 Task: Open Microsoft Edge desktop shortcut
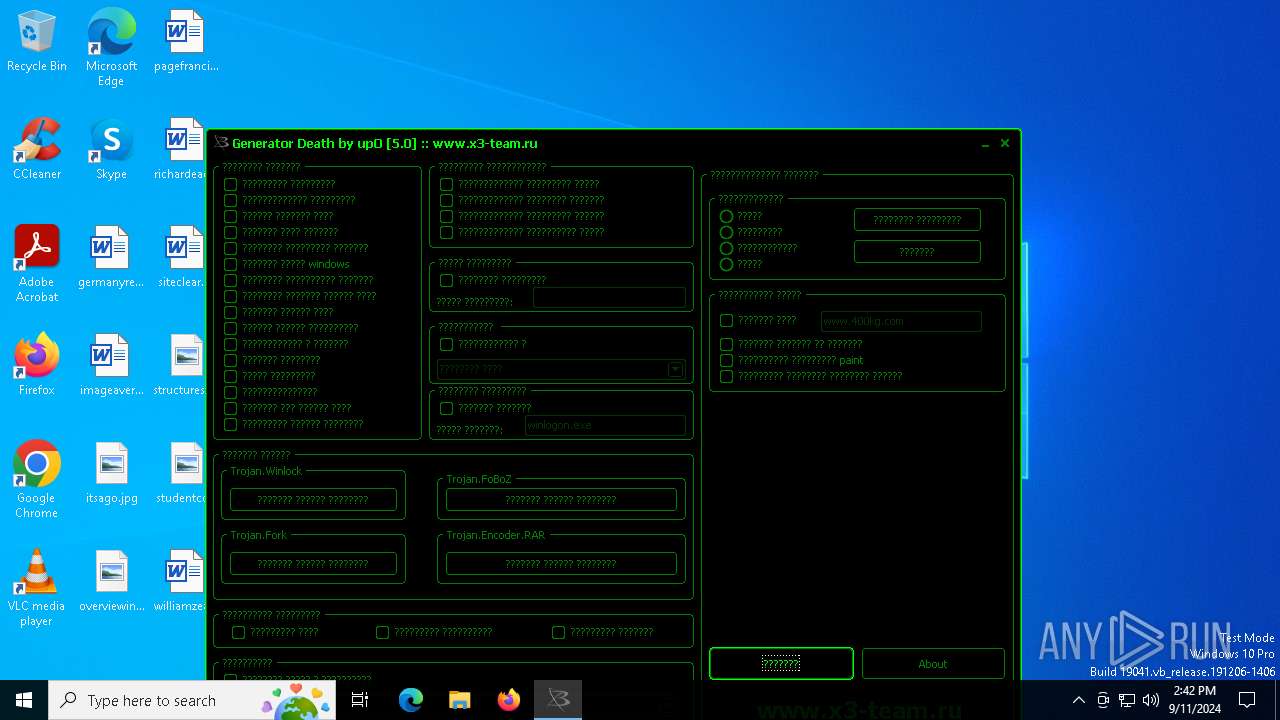111,48
